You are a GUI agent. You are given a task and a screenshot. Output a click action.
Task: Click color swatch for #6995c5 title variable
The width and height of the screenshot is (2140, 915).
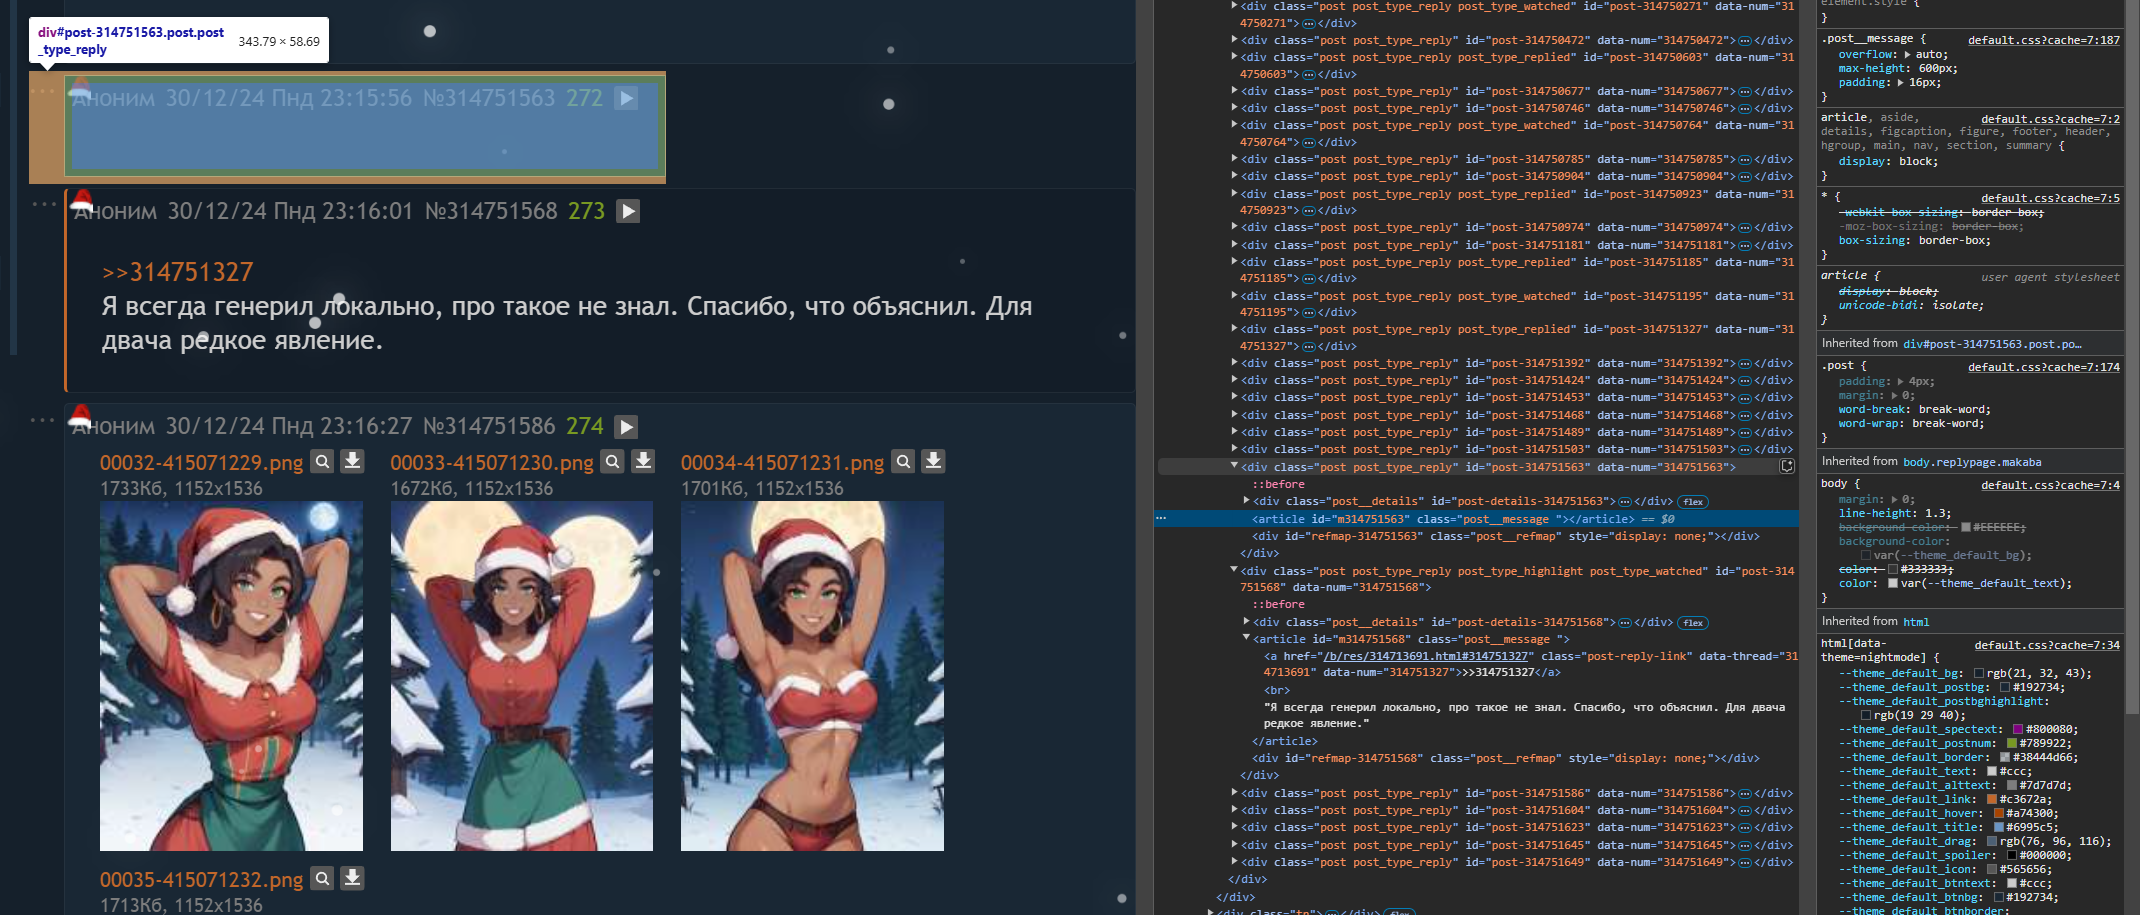[x=1998, y=828]
